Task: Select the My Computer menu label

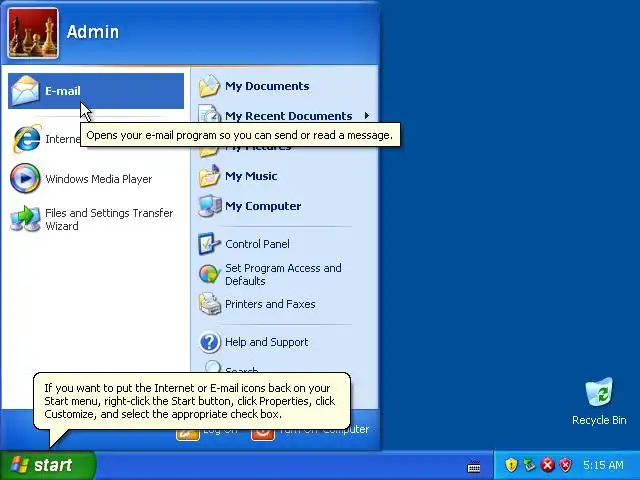Action: 263,206
